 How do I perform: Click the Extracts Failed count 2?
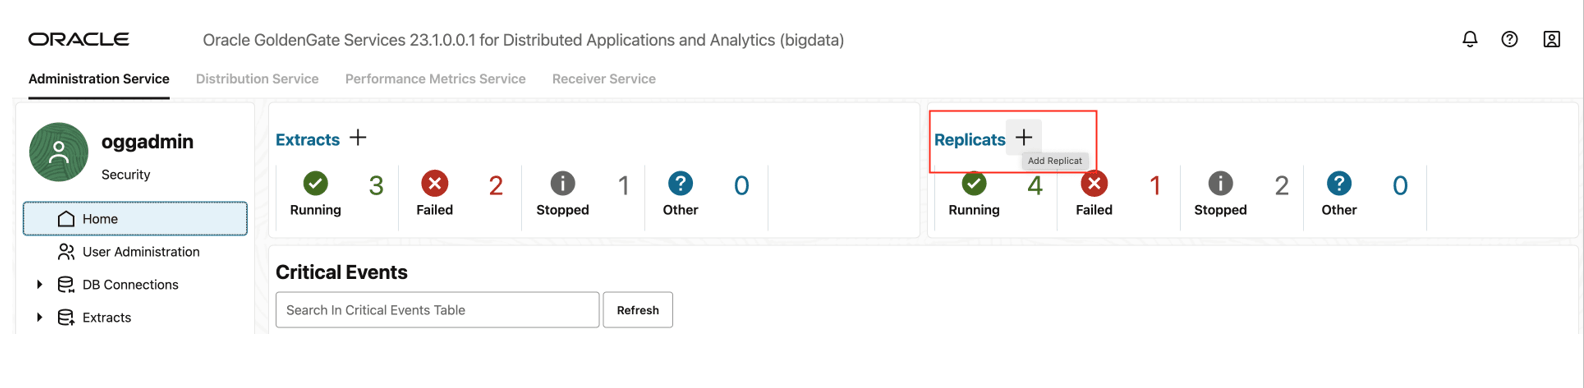[x=495, y=186]
